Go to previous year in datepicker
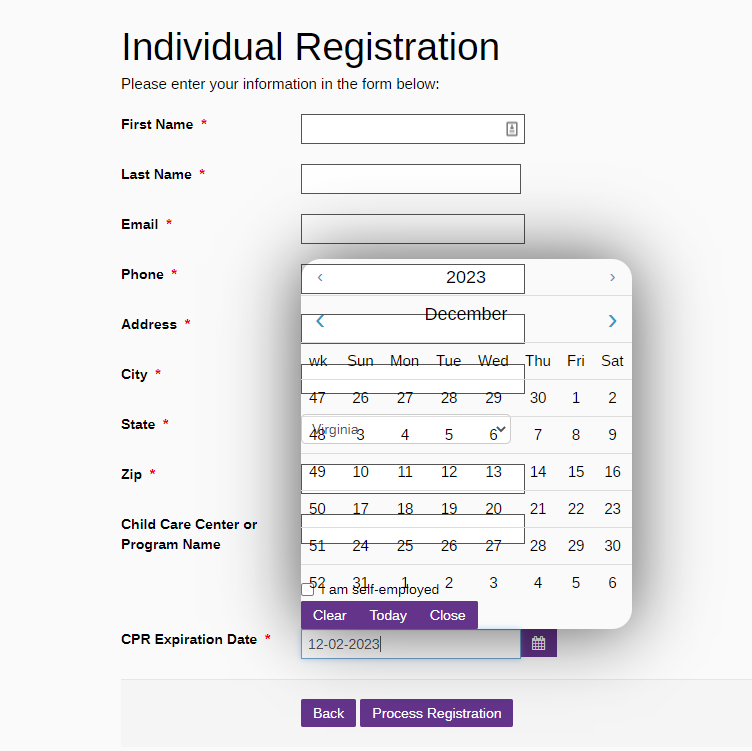The image size is (752, 751). pos(320,278)
